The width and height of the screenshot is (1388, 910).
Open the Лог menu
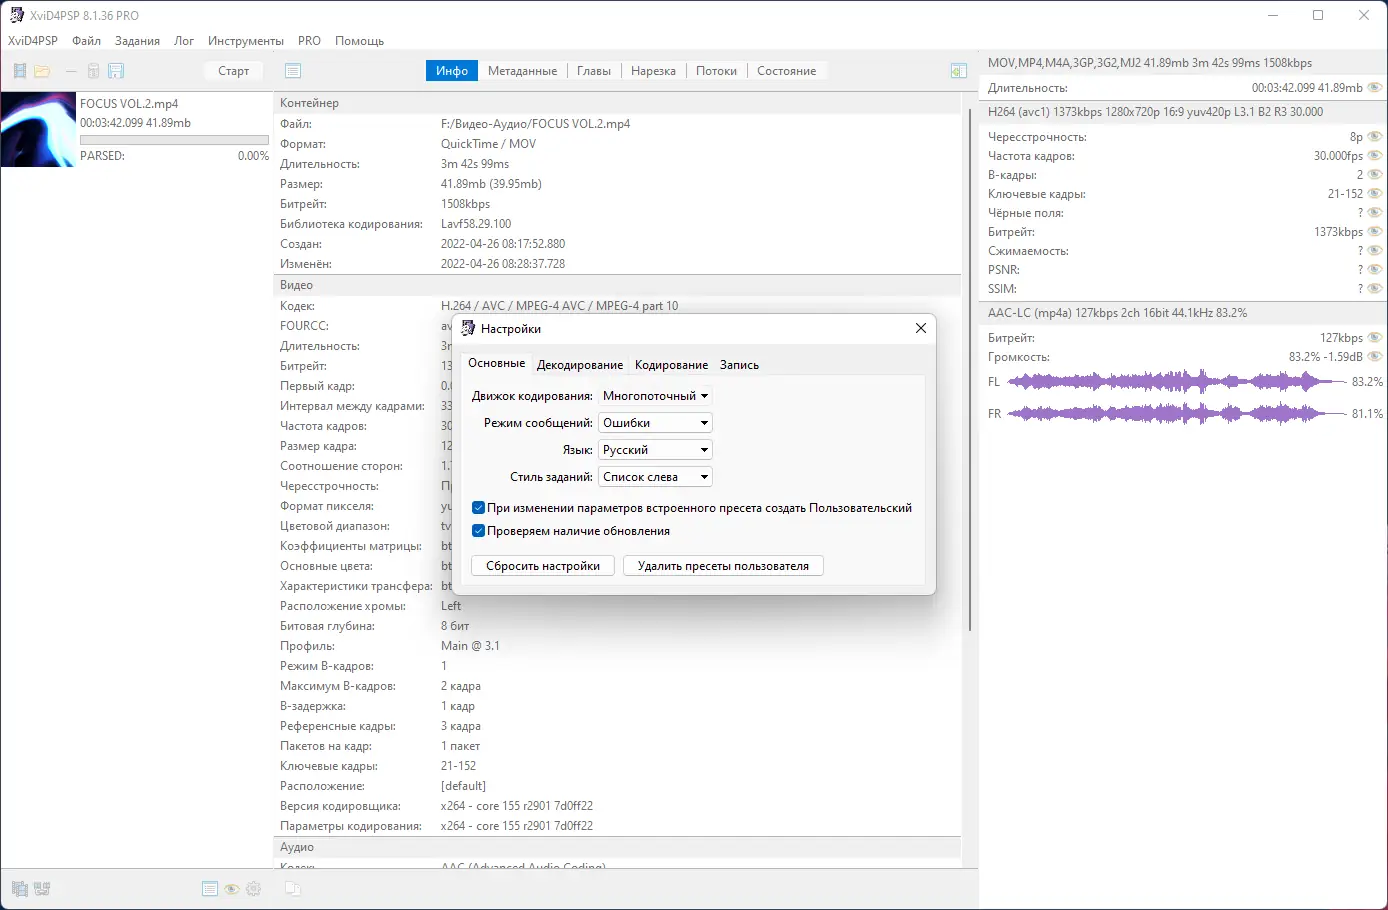point(184,41)
